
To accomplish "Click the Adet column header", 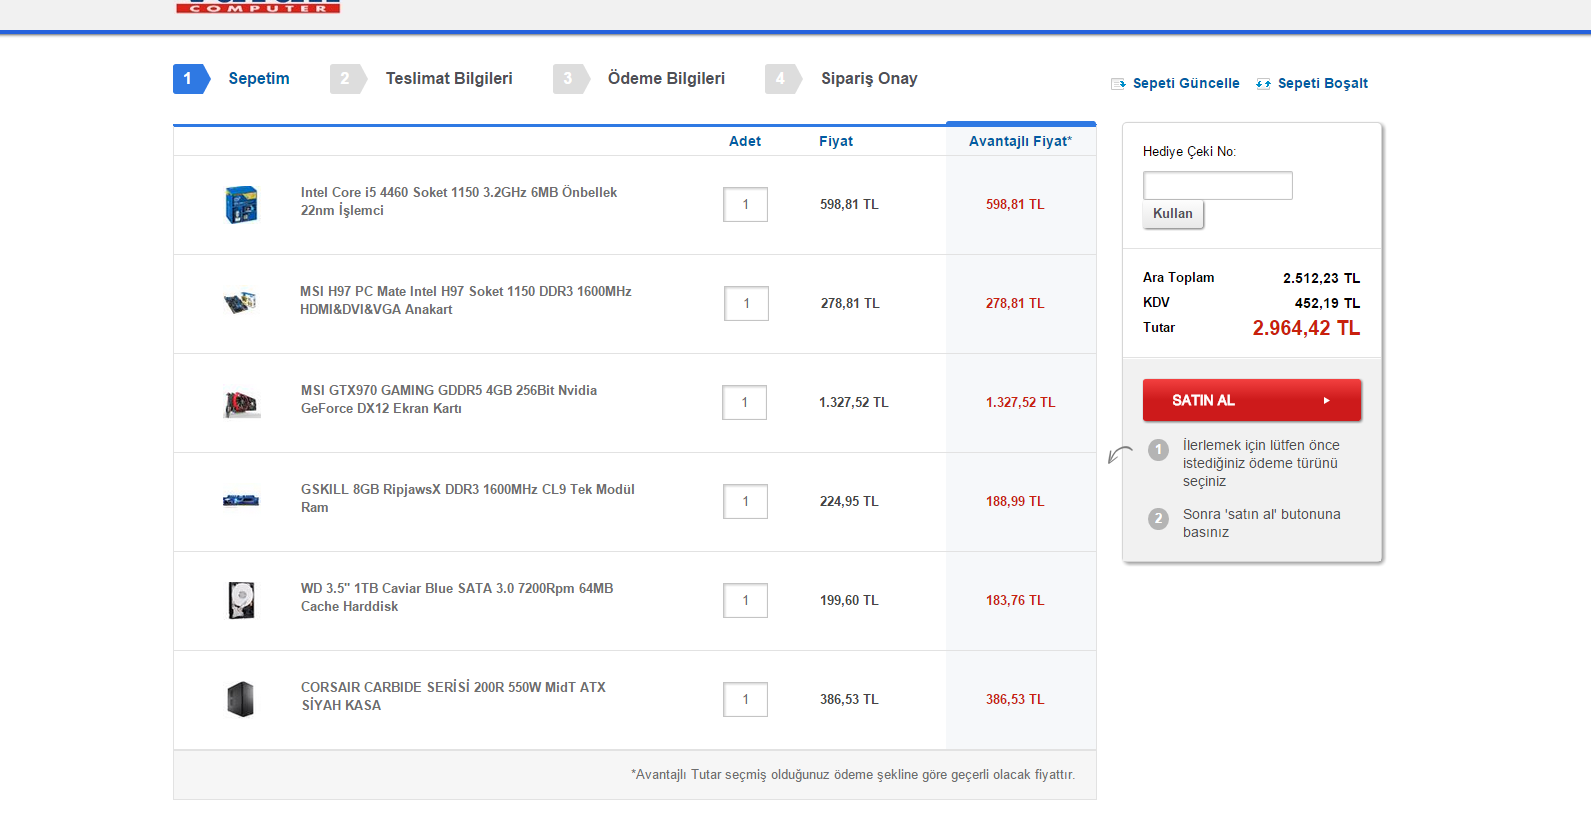I will (745, 141).
